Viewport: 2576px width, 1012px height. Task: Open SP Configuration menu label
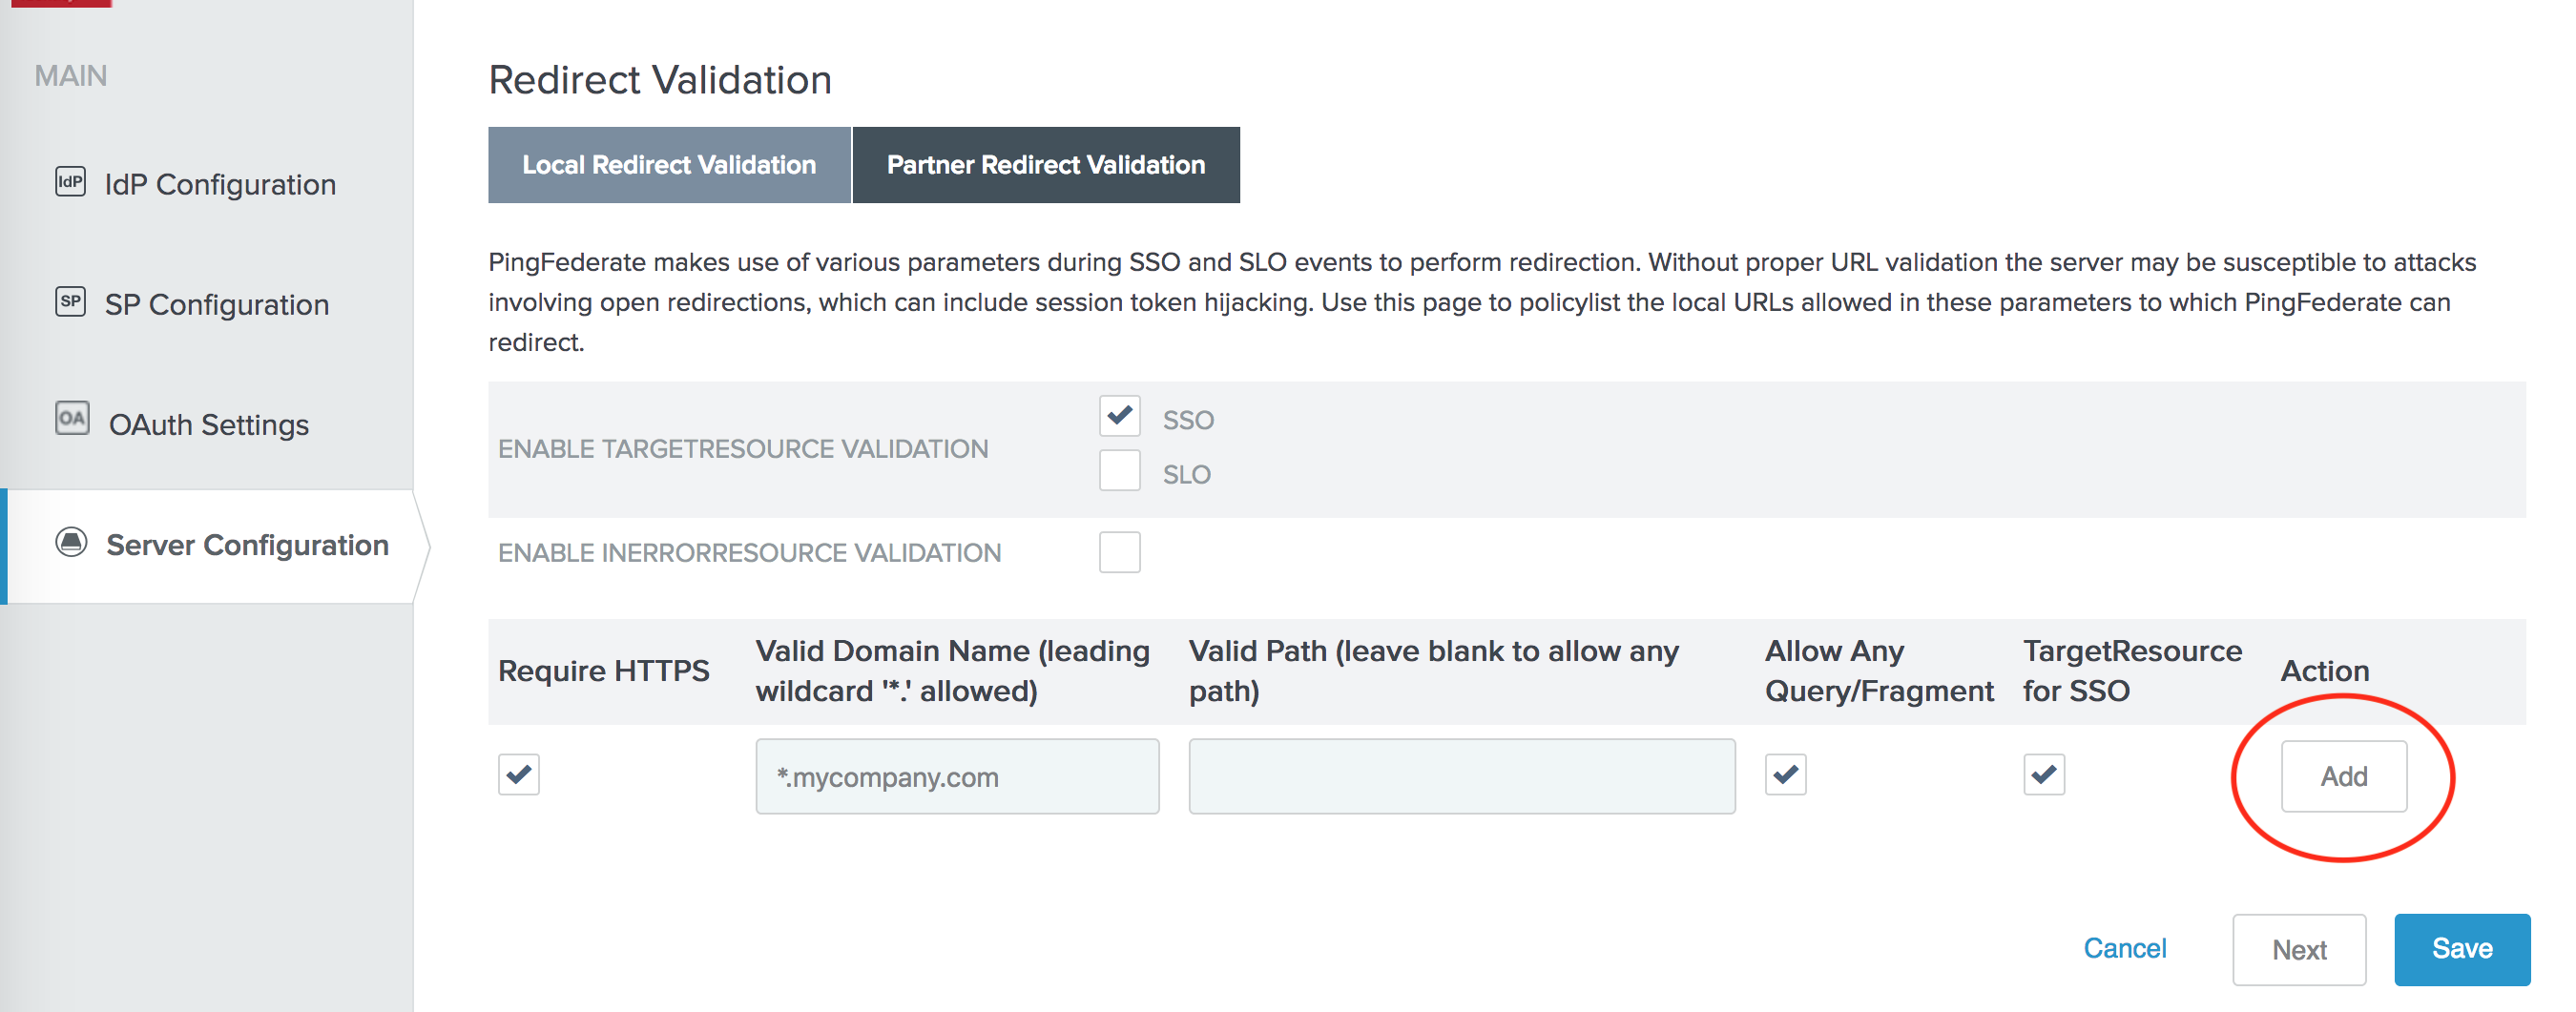pos(217,305)
